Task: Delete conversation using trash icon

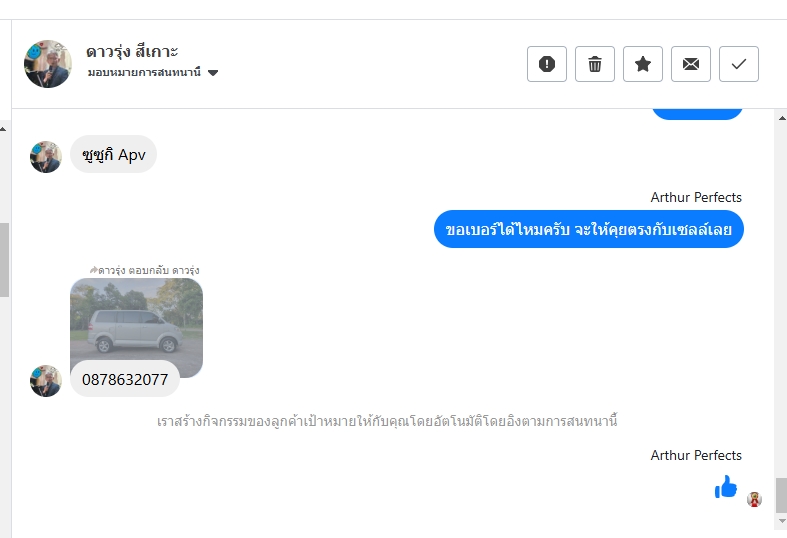Action: point(595,64)
